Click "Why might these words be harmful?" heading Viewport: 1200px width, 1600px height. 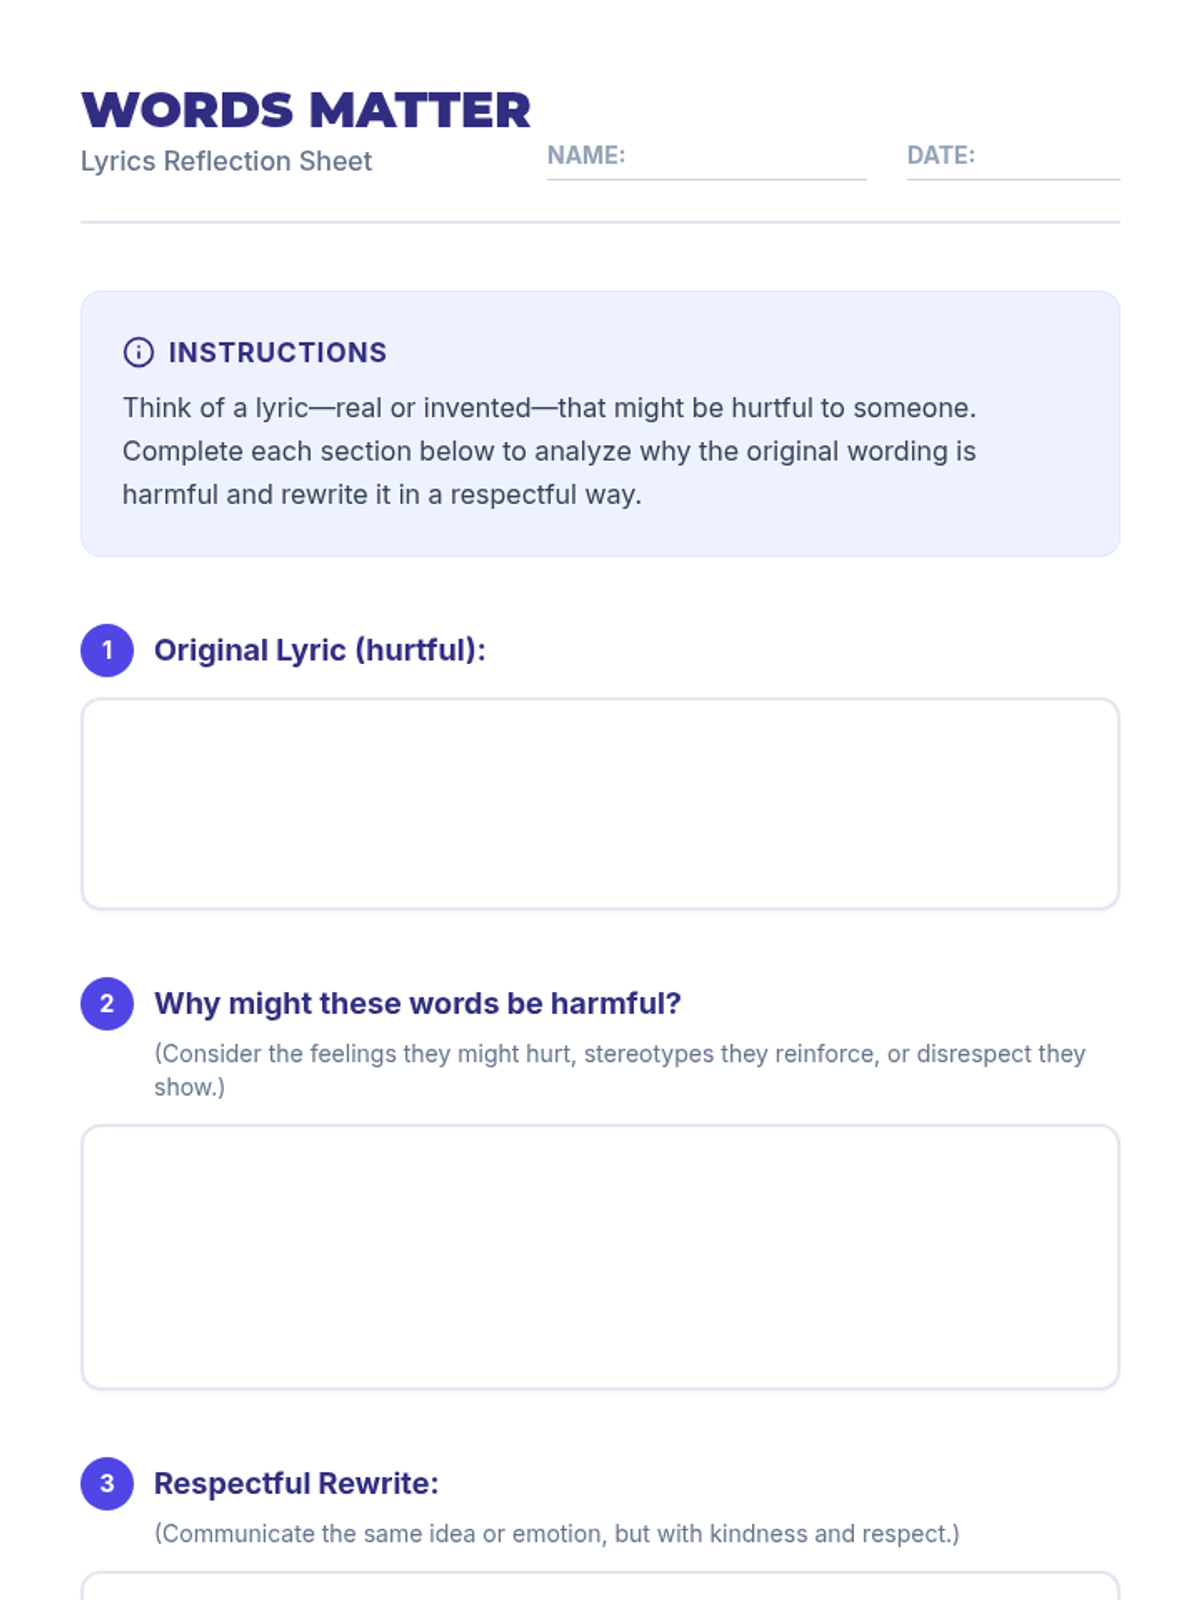tap(417, 1003)
